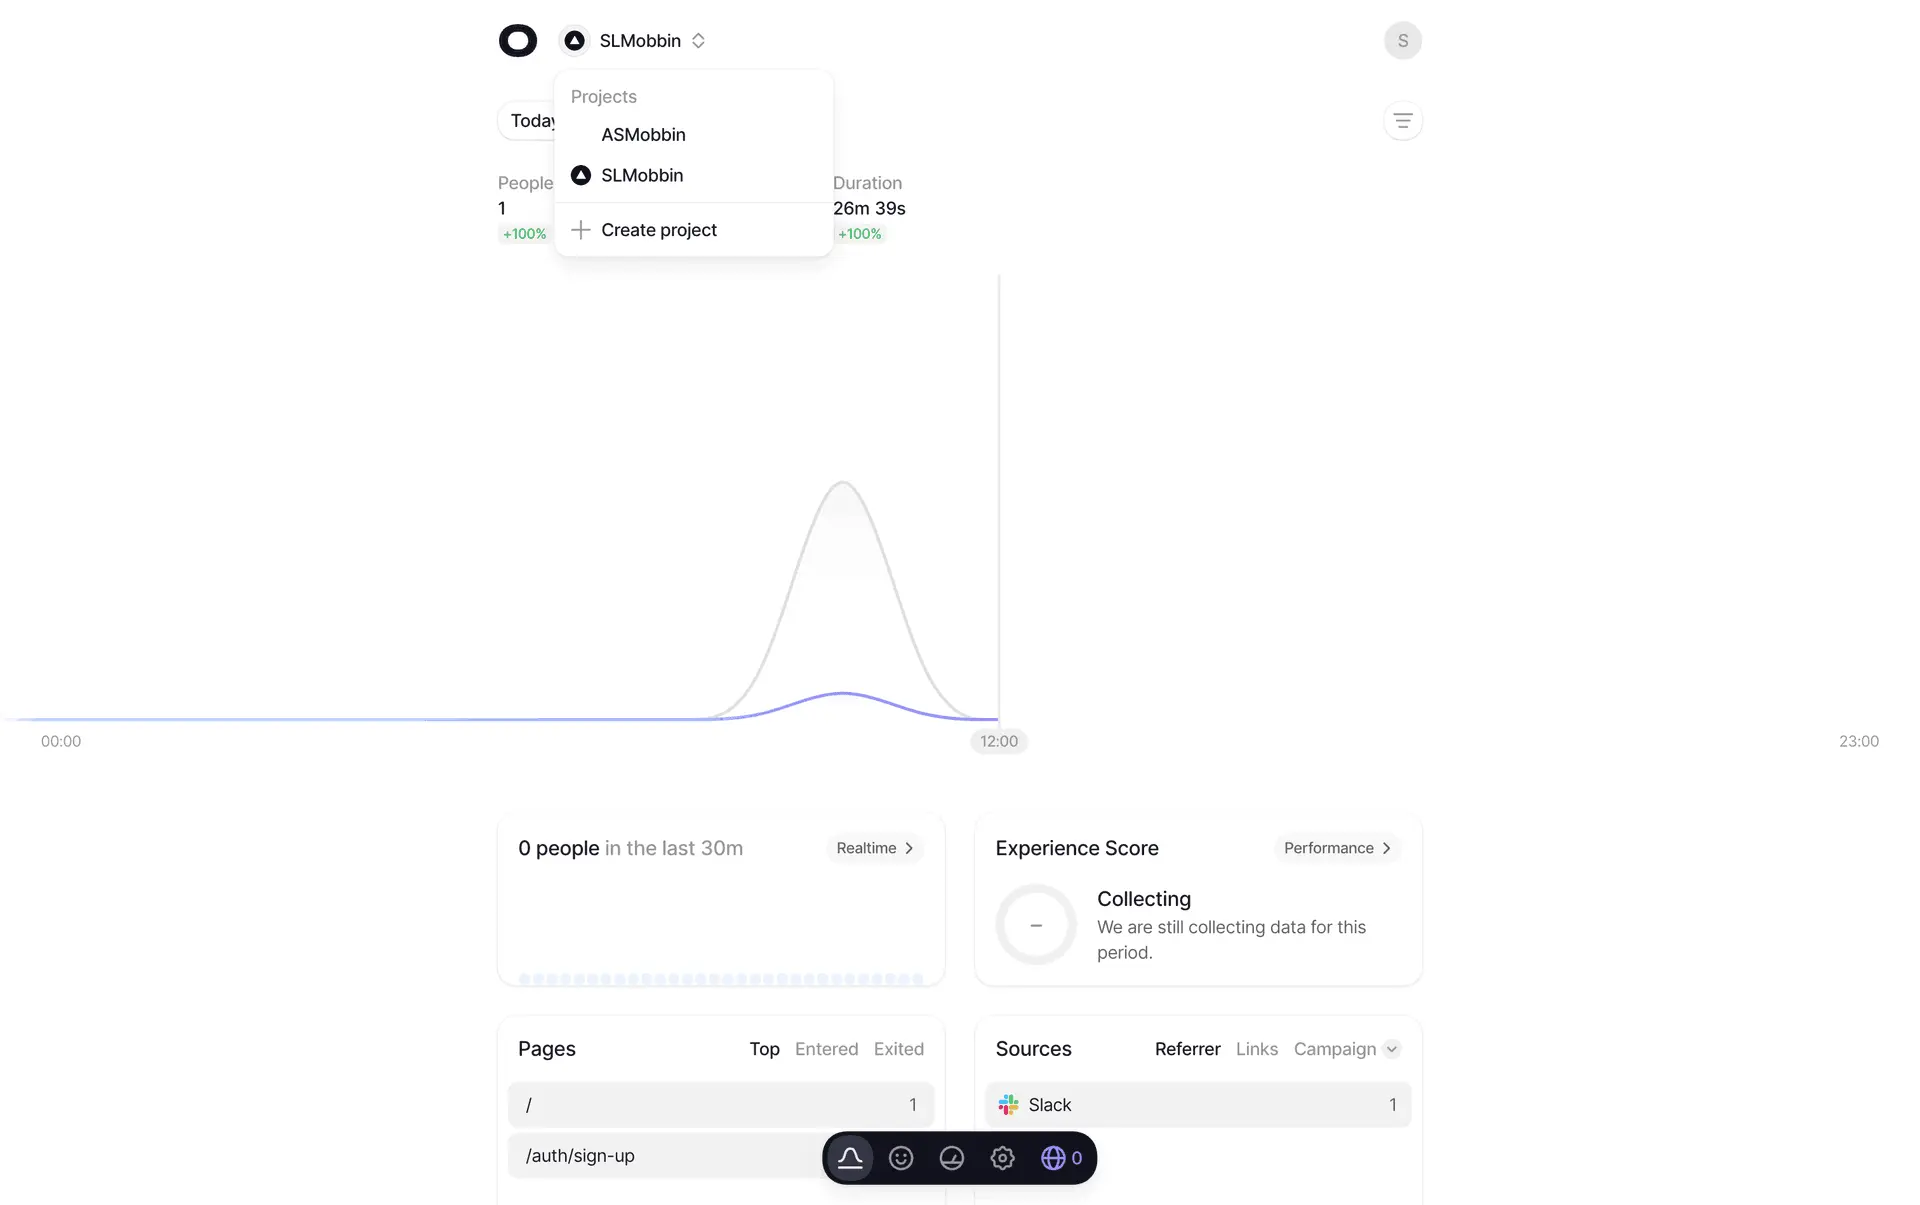Click the black ring home logo
The image size is (1920, 1205).
pyautogui.click(x=518, y=41)
